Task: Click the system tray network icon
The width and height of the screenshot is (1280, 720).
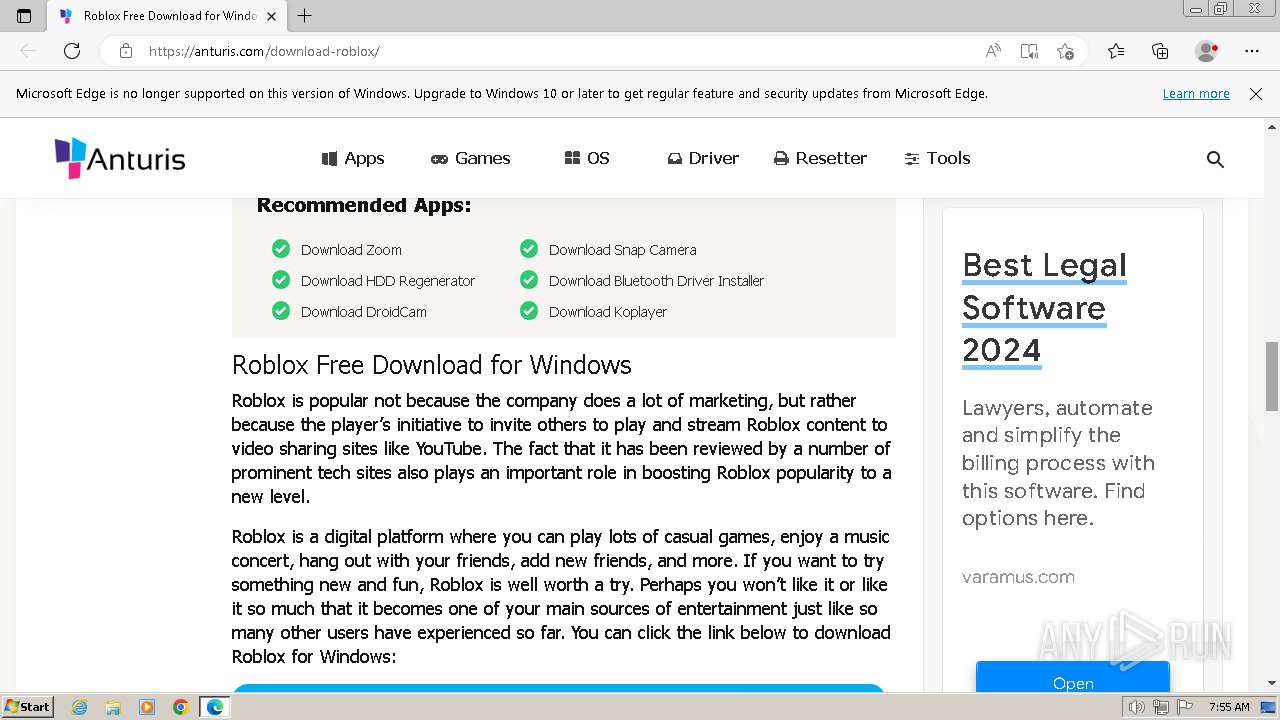Action: coord(1160,707)
